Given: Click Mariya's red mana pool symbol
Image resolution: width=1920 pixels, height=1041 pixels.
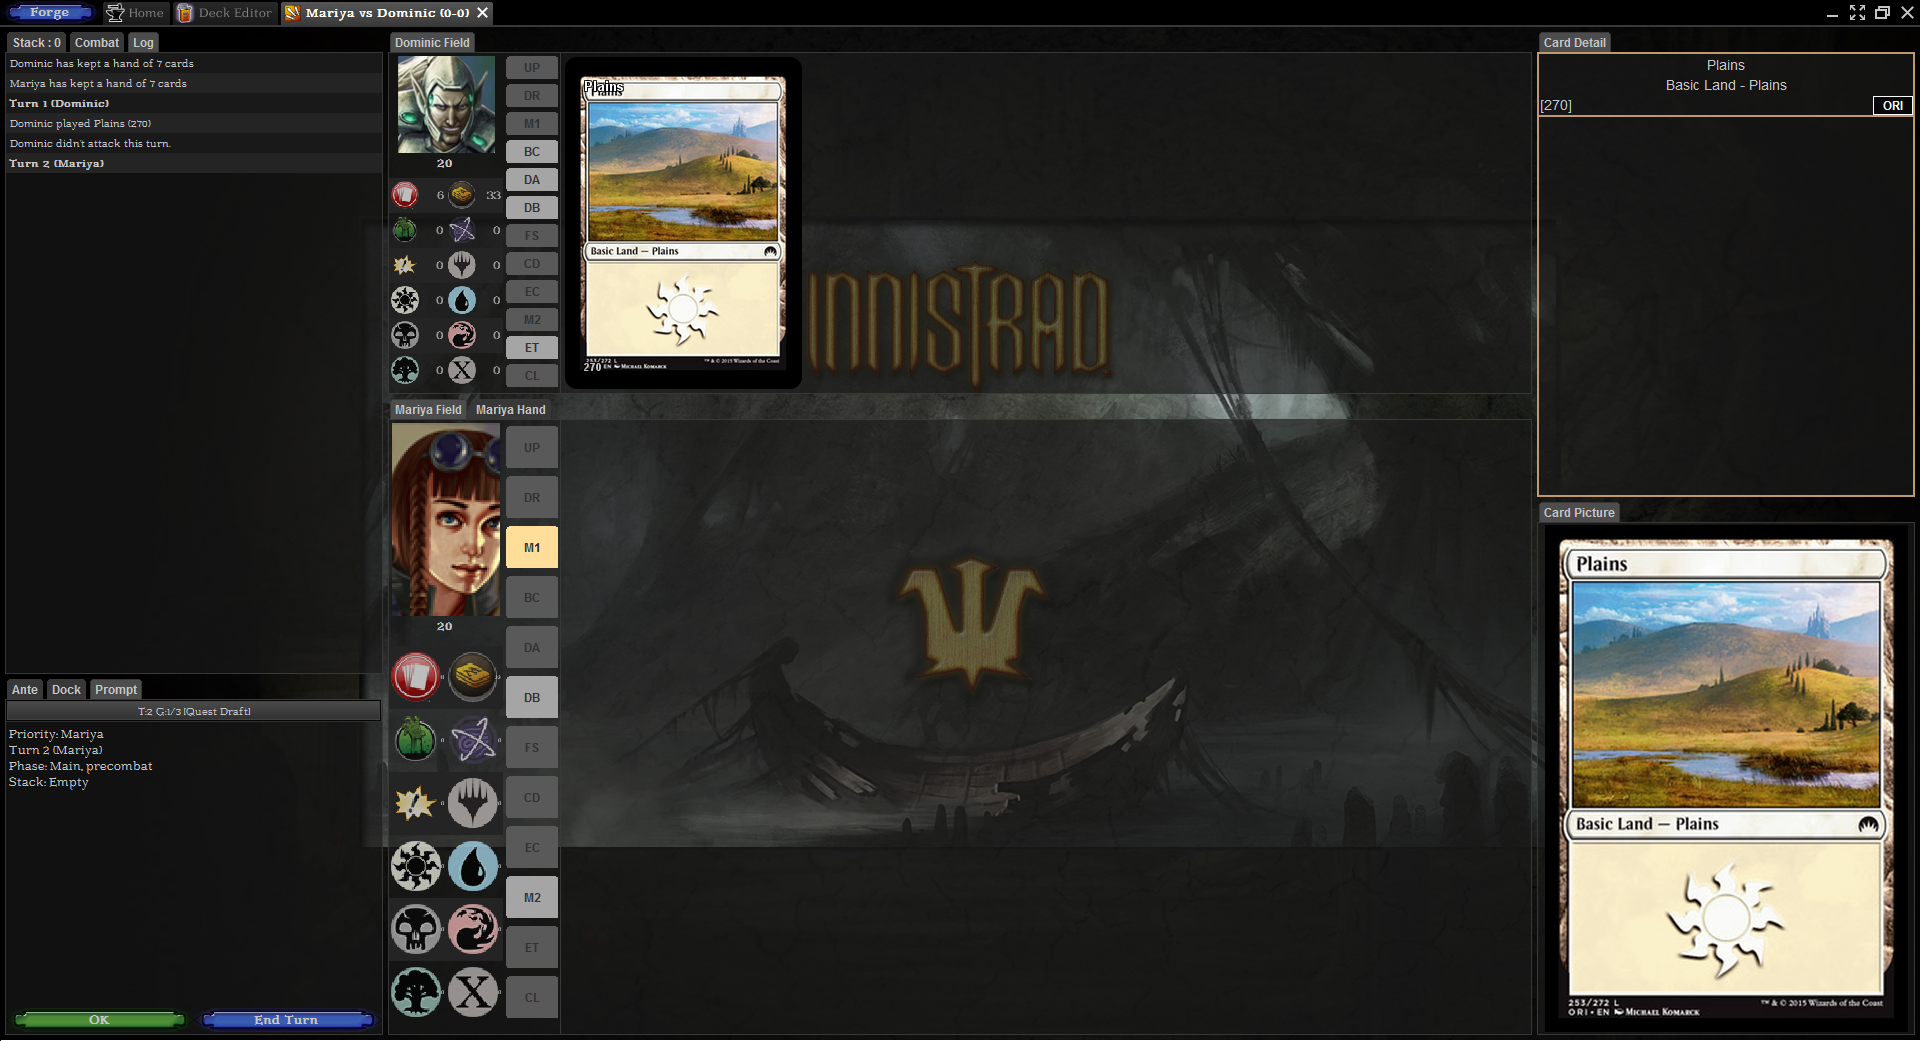Looking at the screenshot, I should click(x=472, y=929).
